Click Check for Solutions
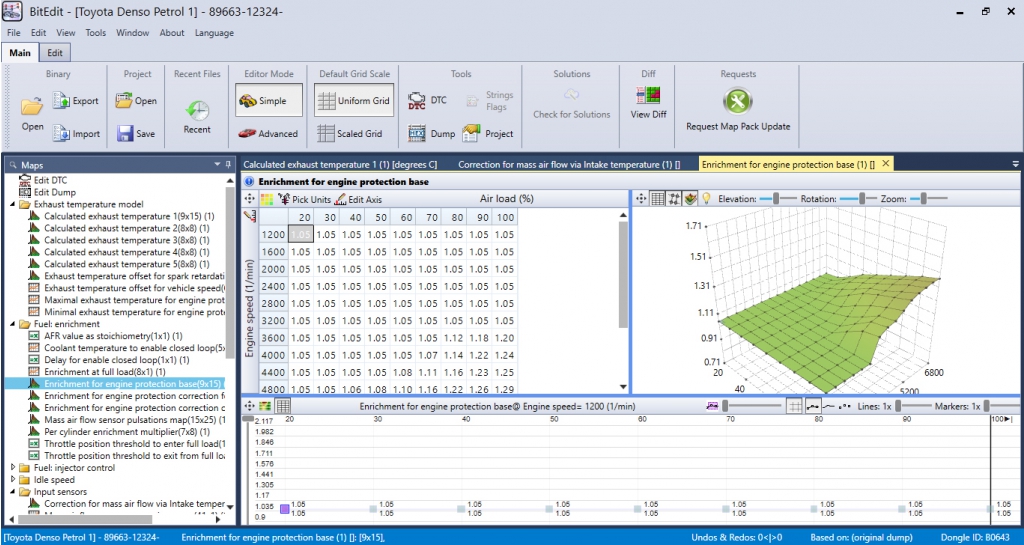The height and width of the screenshot is (545, 1024). click(571, 104)
